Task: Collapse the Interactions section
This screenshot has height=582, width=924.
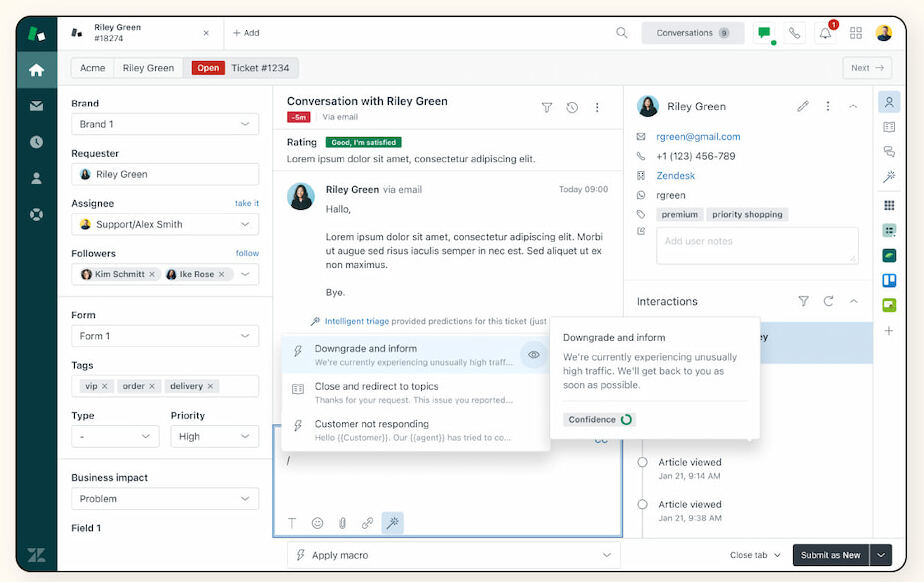Action: tap(853, 300)
